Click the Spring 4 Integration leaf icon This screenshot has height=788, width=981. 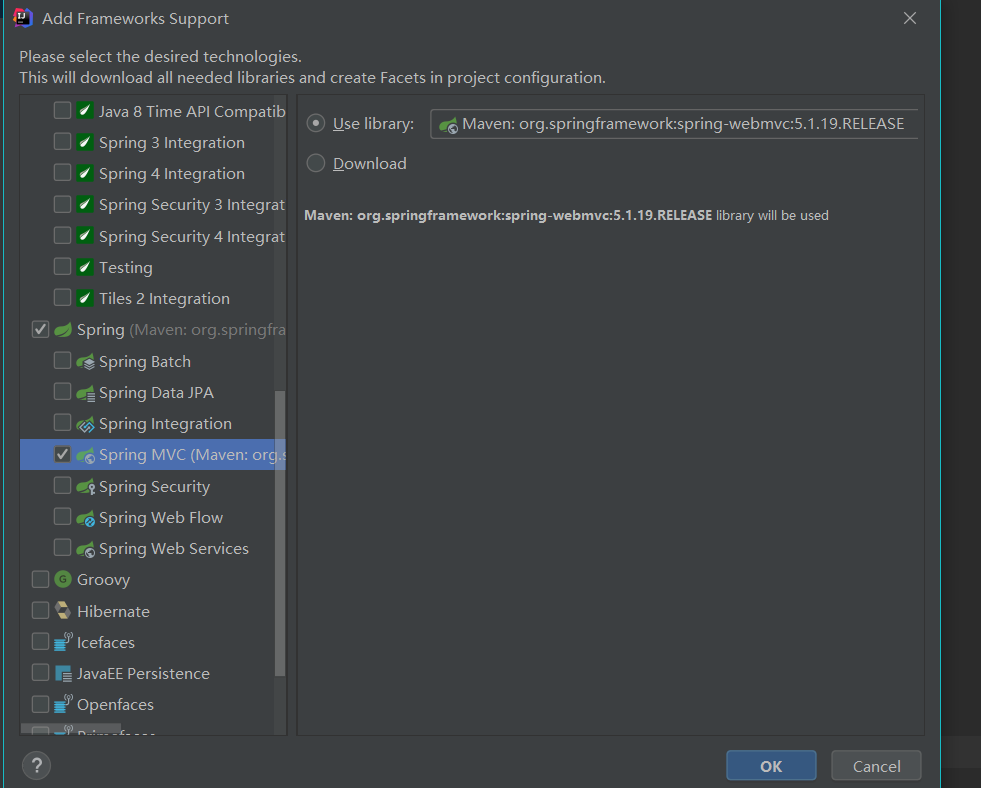(85, 173)
